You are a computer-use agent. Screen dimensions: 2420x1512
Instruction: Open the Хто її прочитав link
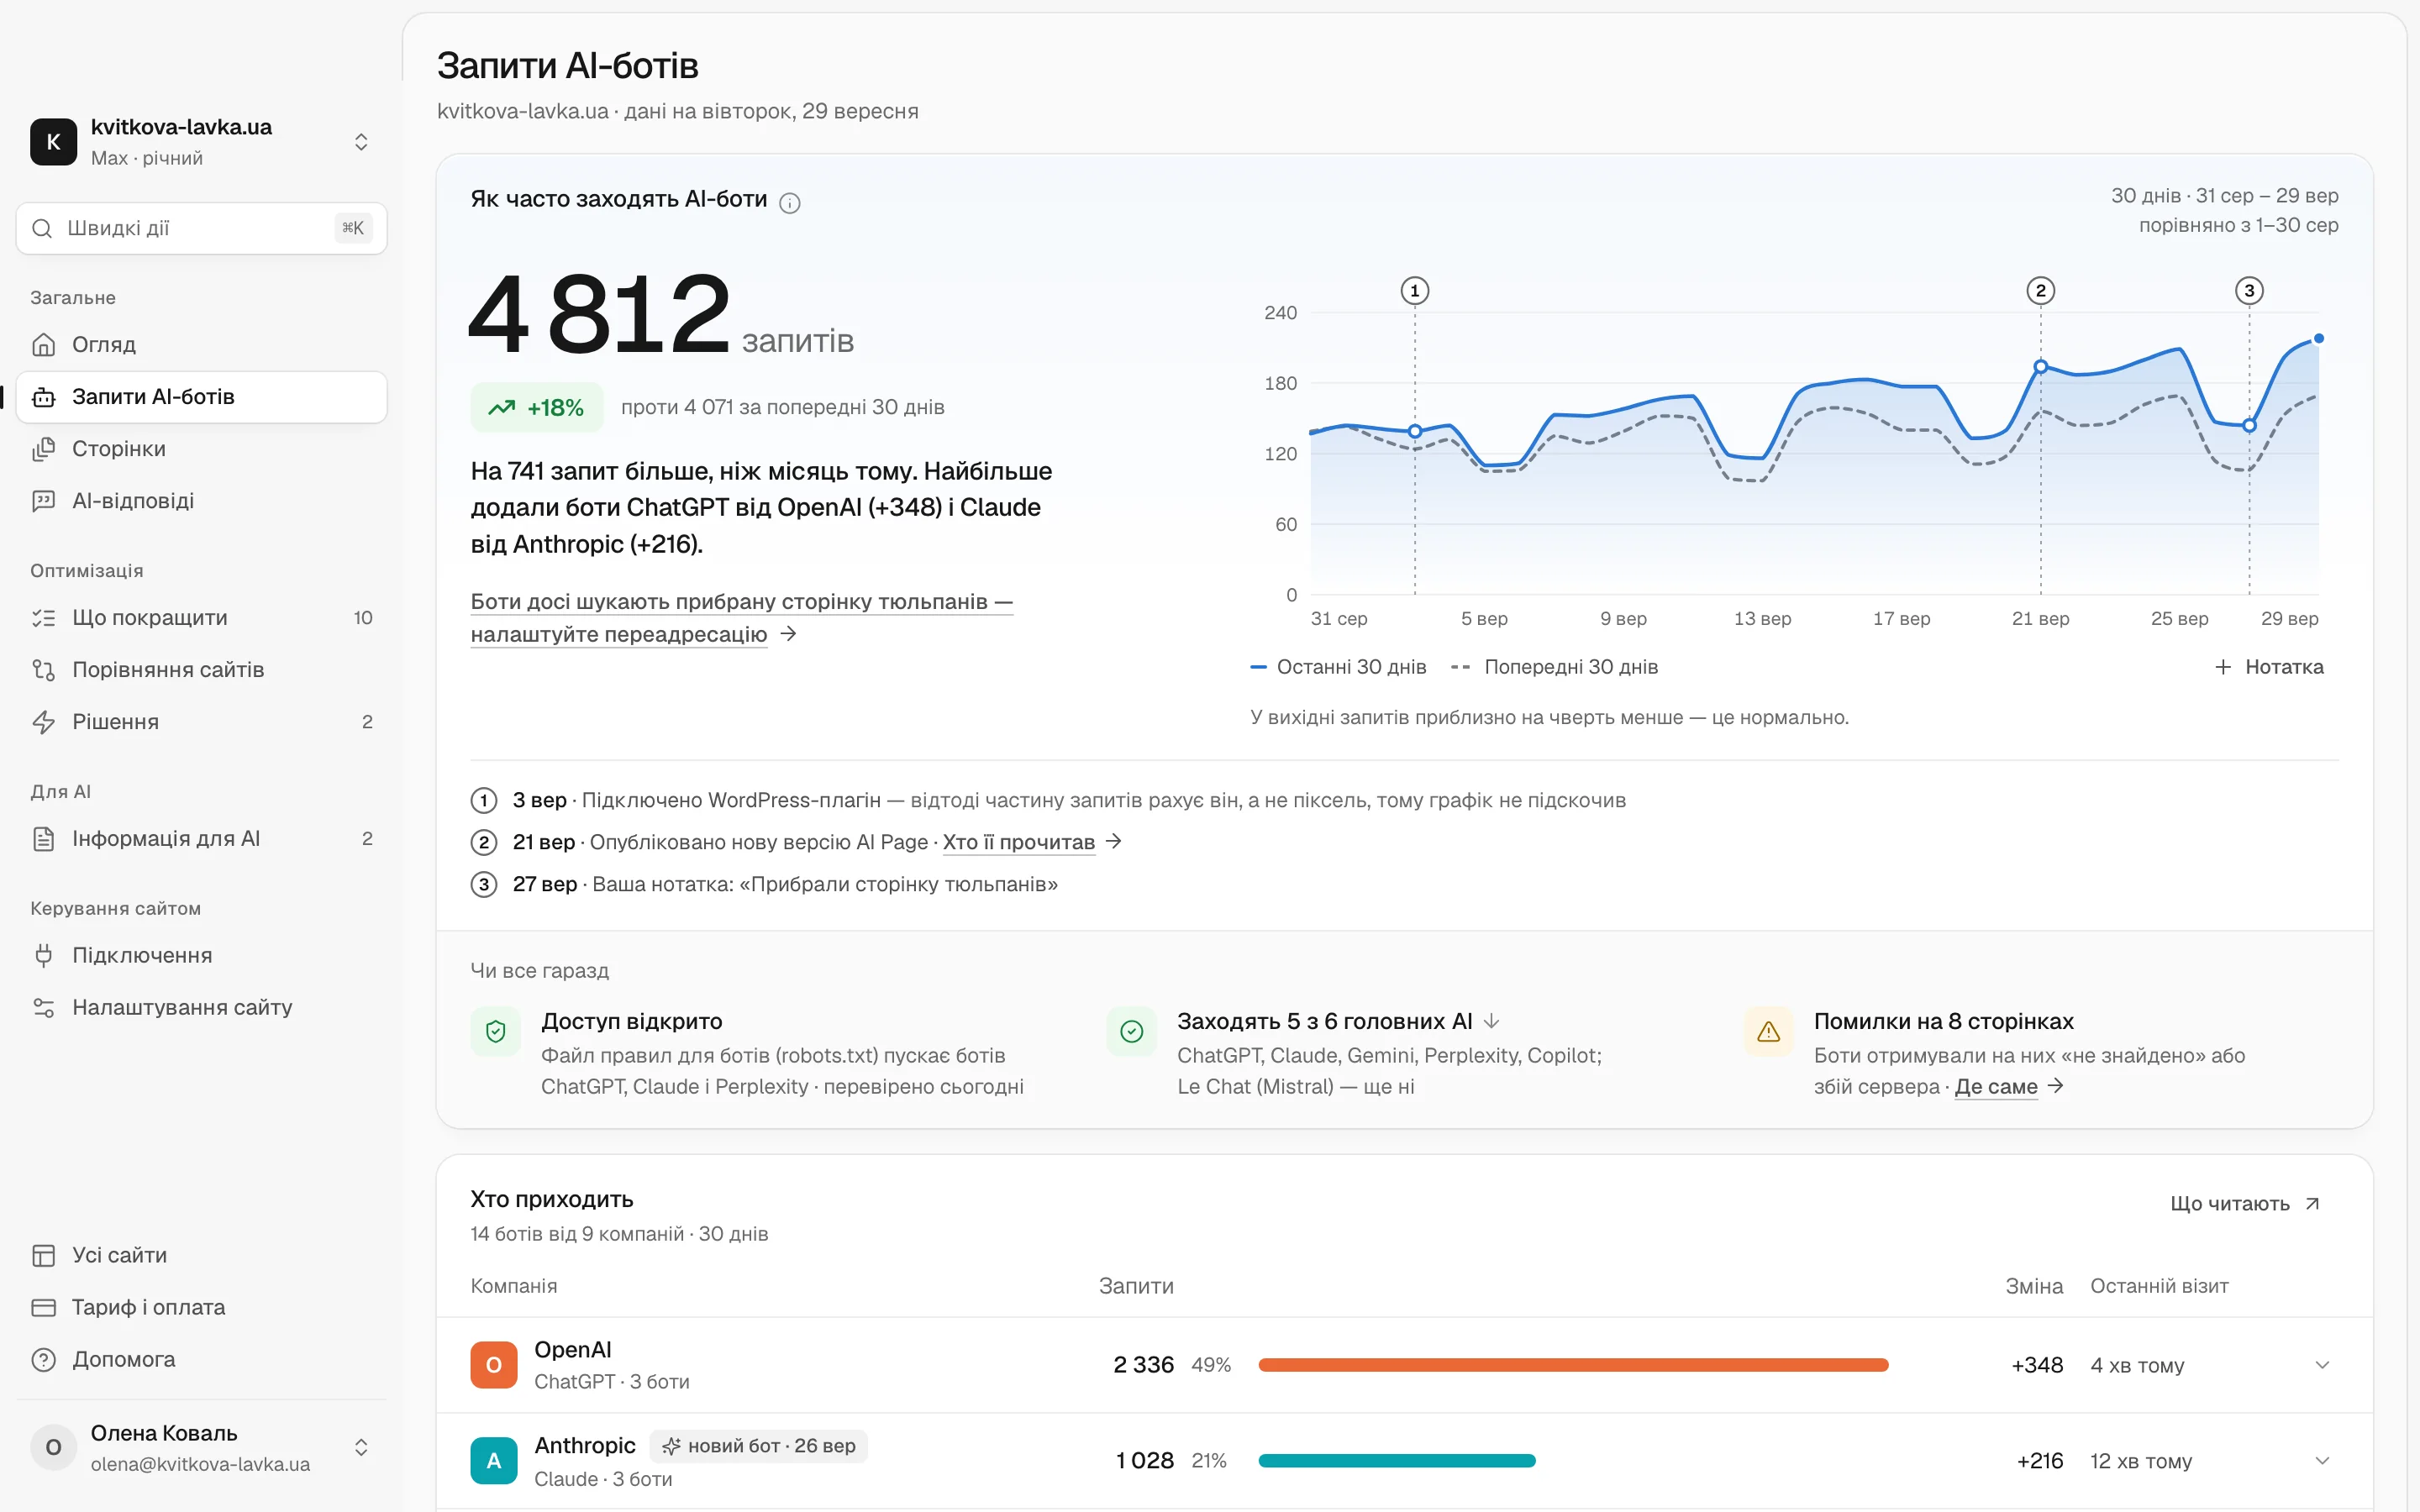[x=1032, y=842]
